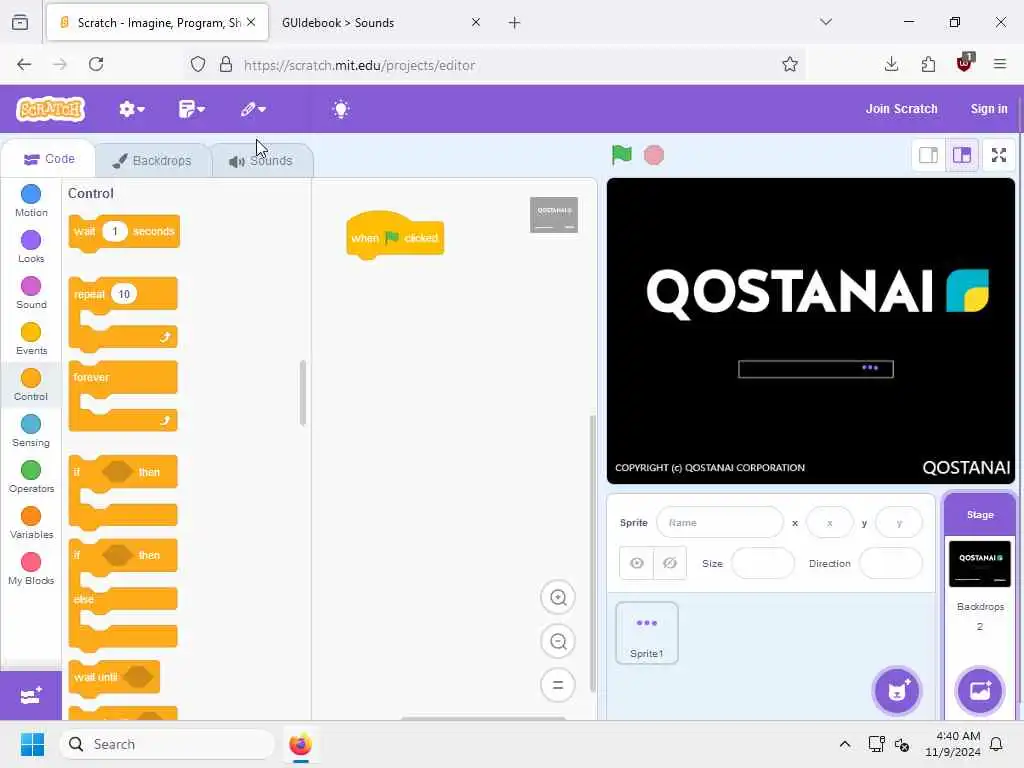Switch to the Backdrops tab
The image size is (1024, 768).
tap(153, 161)
